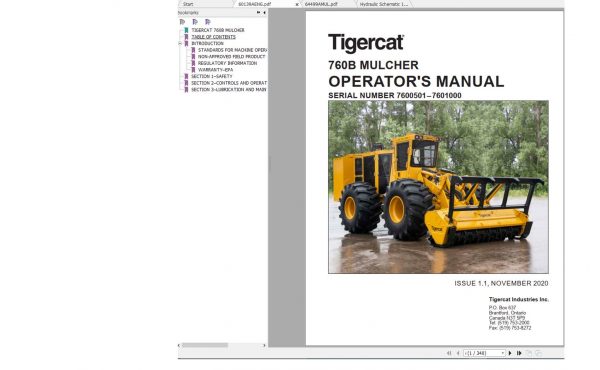Viewport: 600px width, 370px height.
Task: Click the bookmark icon beside INTRODUCTION
Action: click(186, 43)
